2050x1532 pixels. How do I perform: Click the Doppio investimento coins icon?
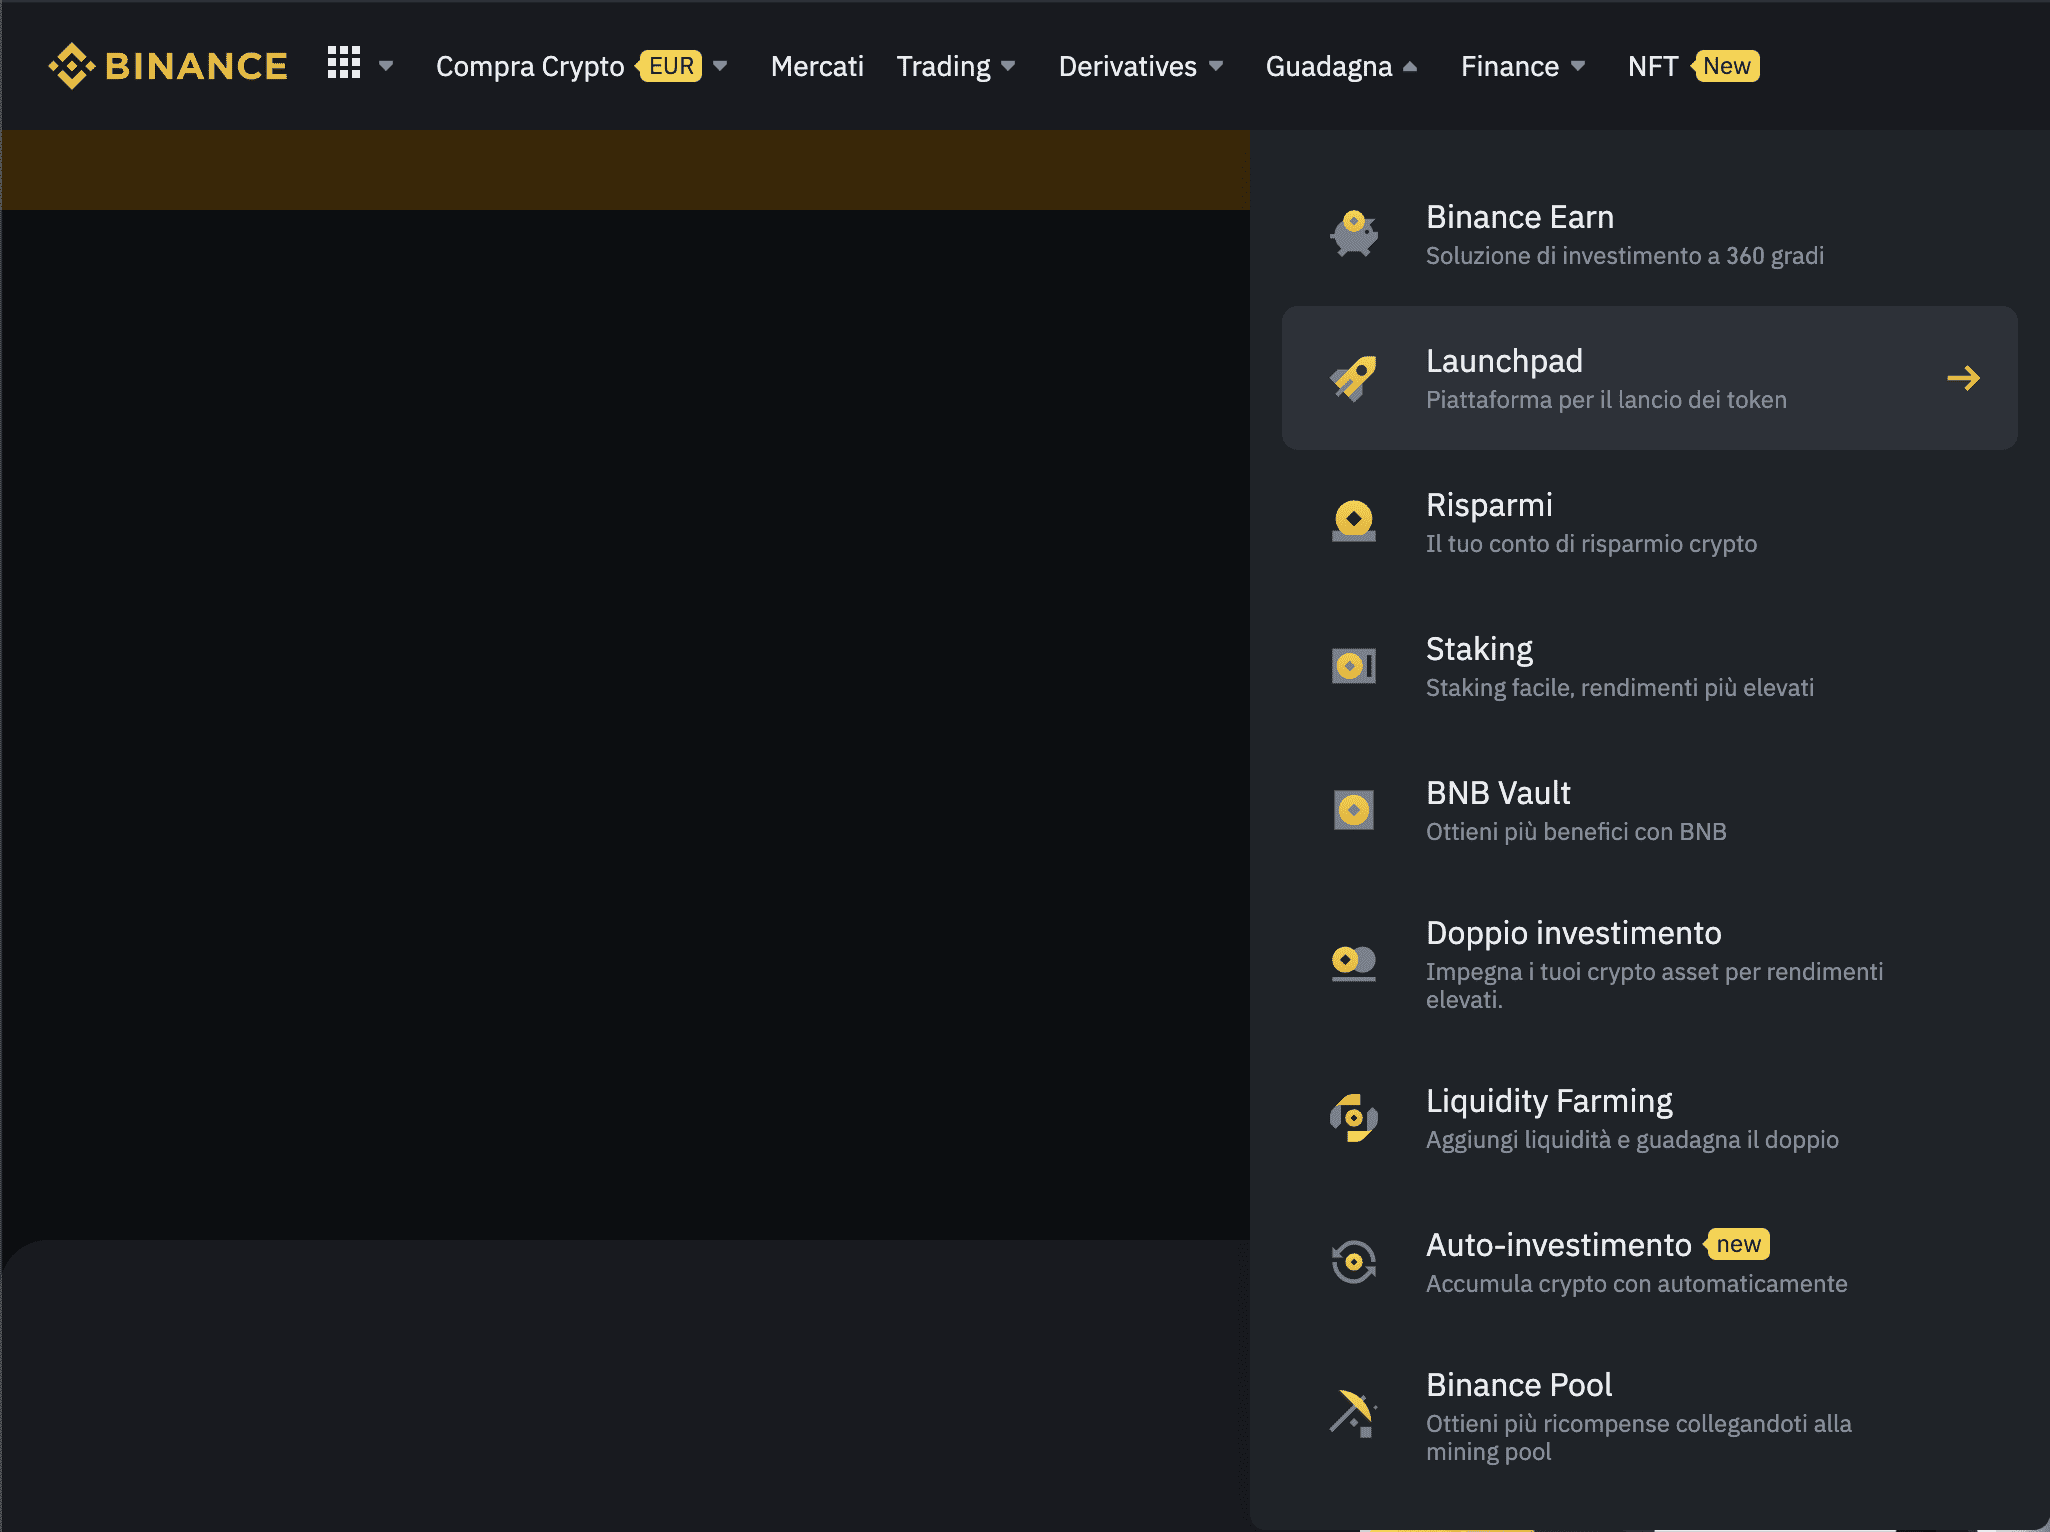pos(1354,964)
